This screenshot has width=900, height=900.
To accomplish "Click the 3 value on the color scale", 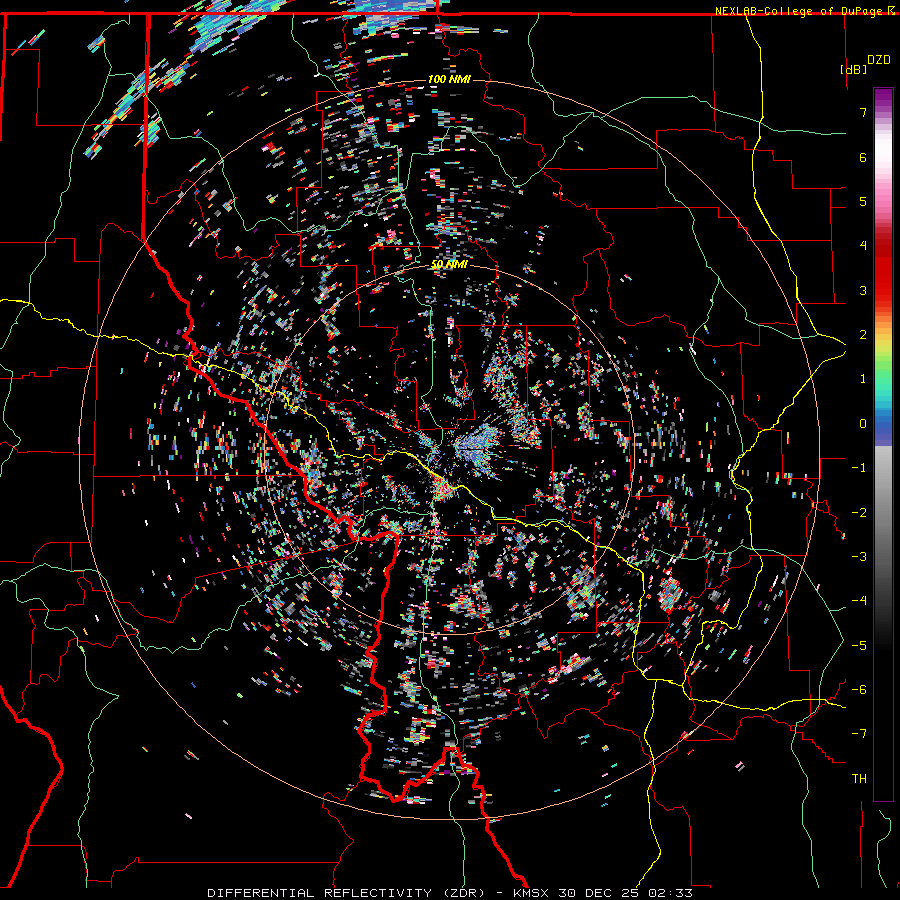I will click(x=863, y=290).
